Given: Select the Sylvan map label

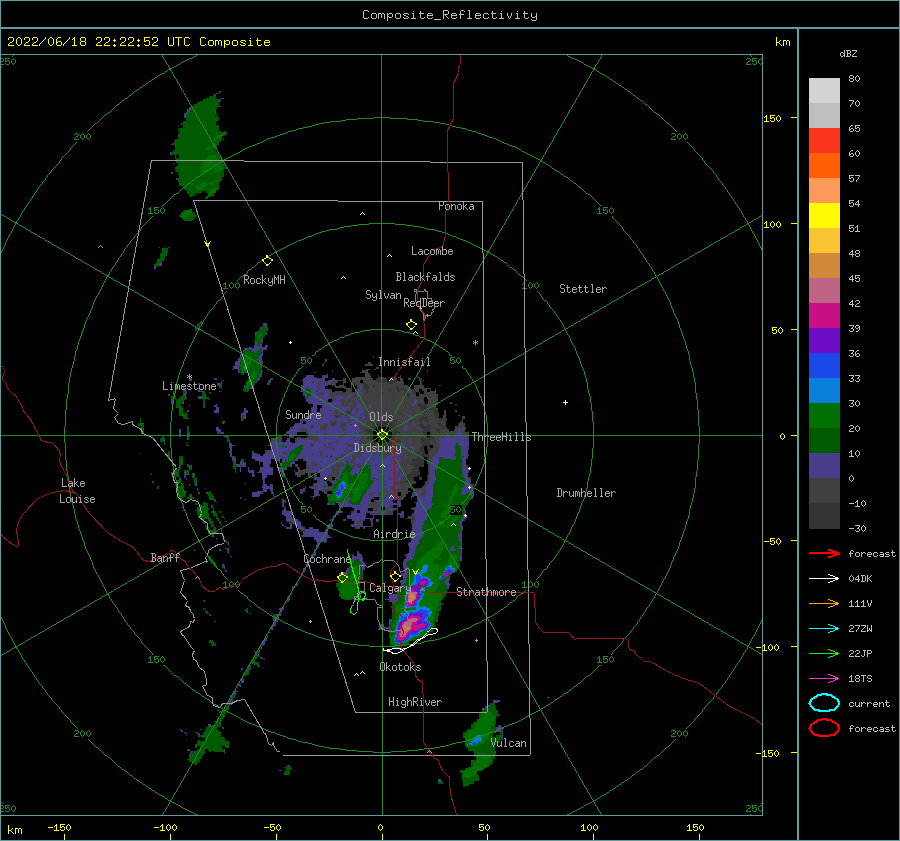Looking at the screenshot, I should pyautogui.click(x=383, y=295).
